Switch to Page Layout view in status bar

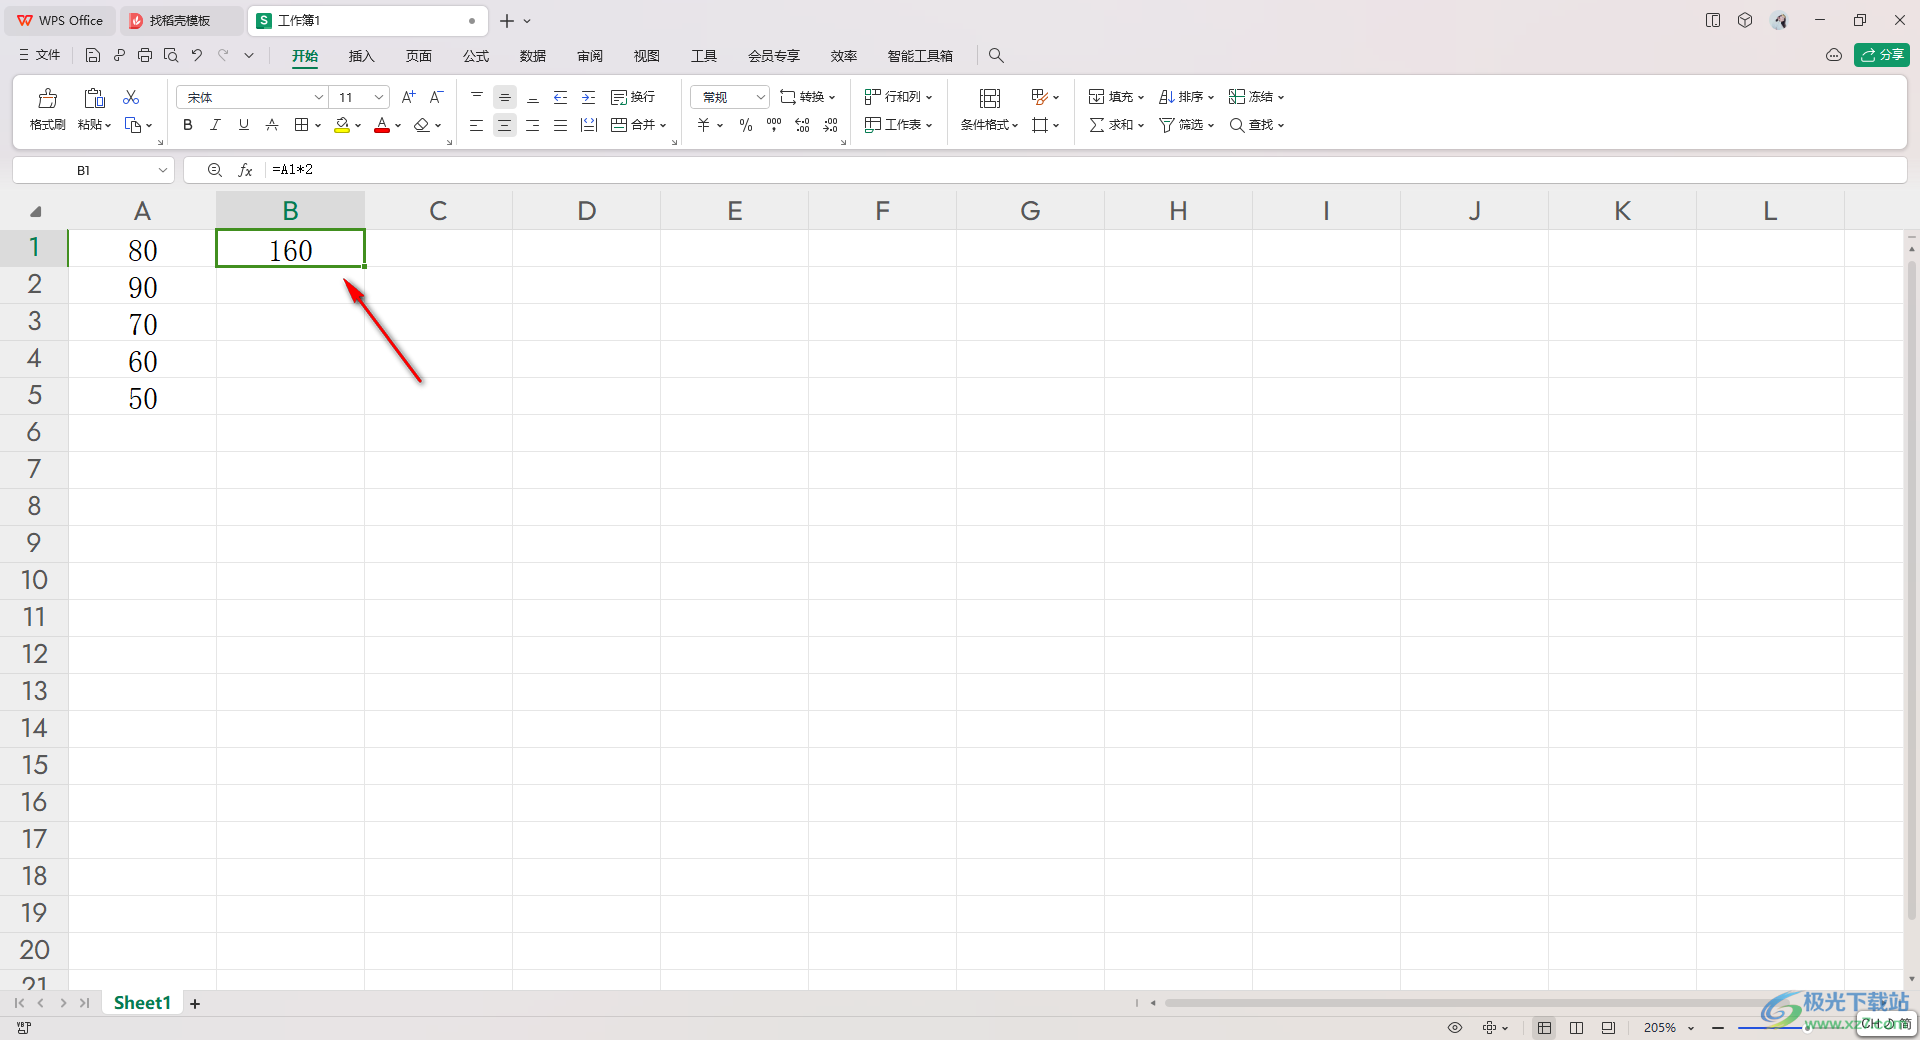1577,1028
